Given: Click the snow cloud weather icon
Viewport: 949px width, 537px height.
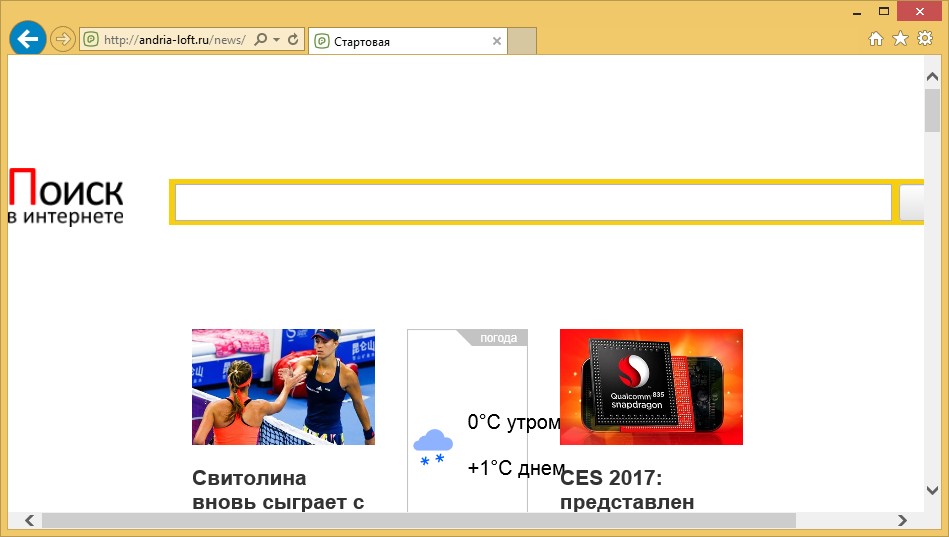Looking at the screenshot, I should tap(432, 445).
